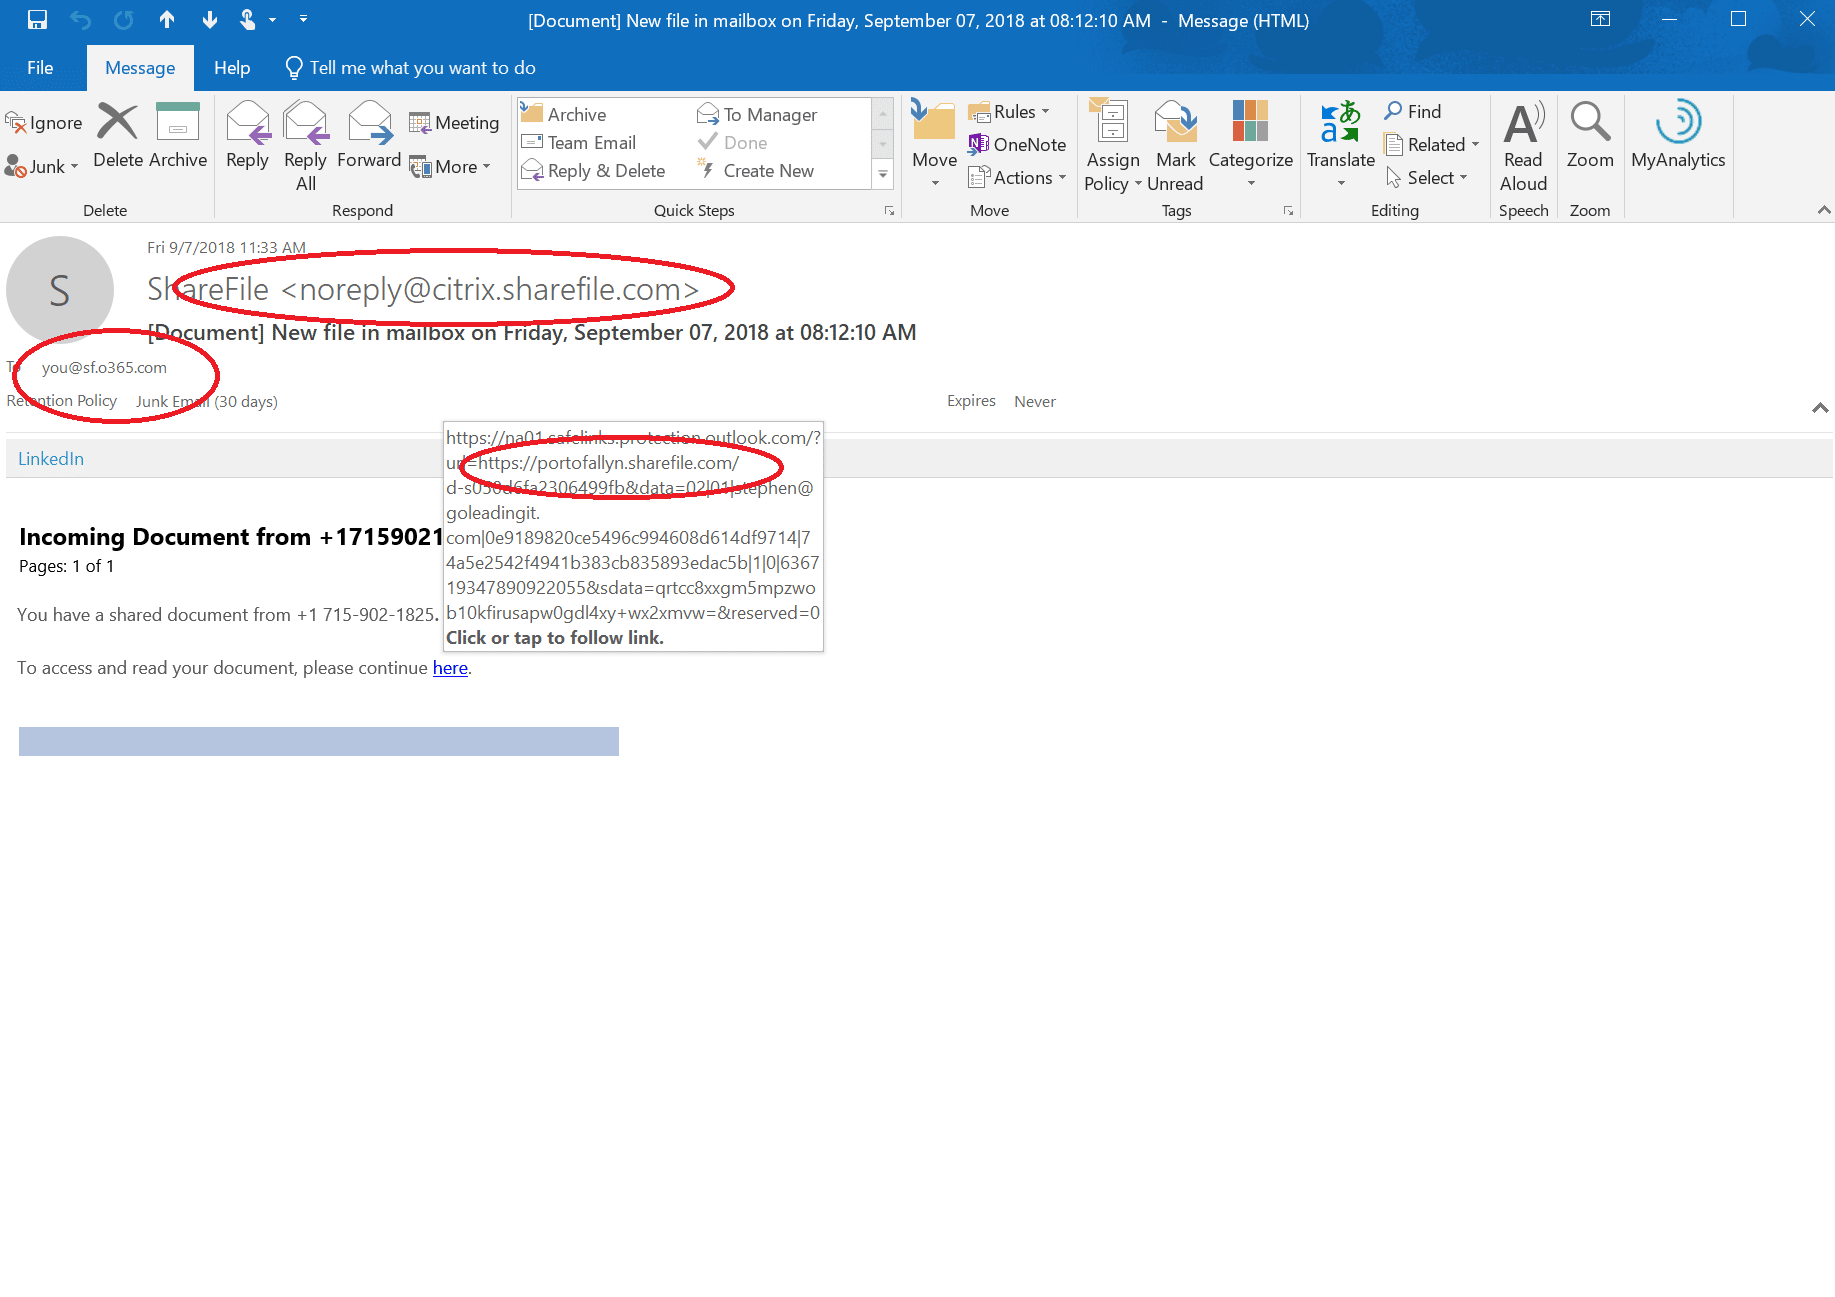Open the Categorize color menu

coord(1250,146)
